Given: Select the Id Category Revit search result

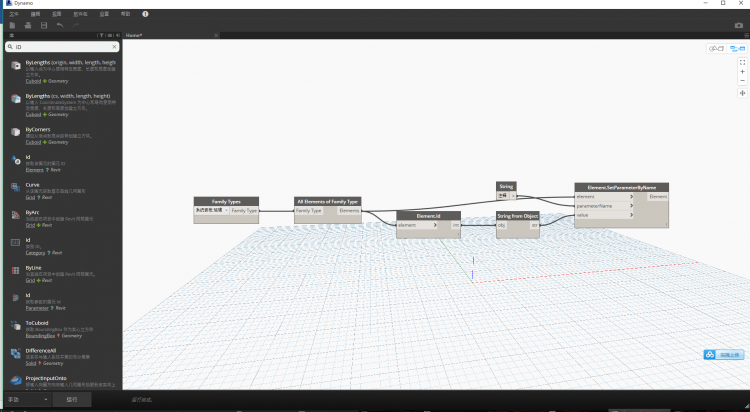Looking at the screenshot, I should (x=63, y=246).
